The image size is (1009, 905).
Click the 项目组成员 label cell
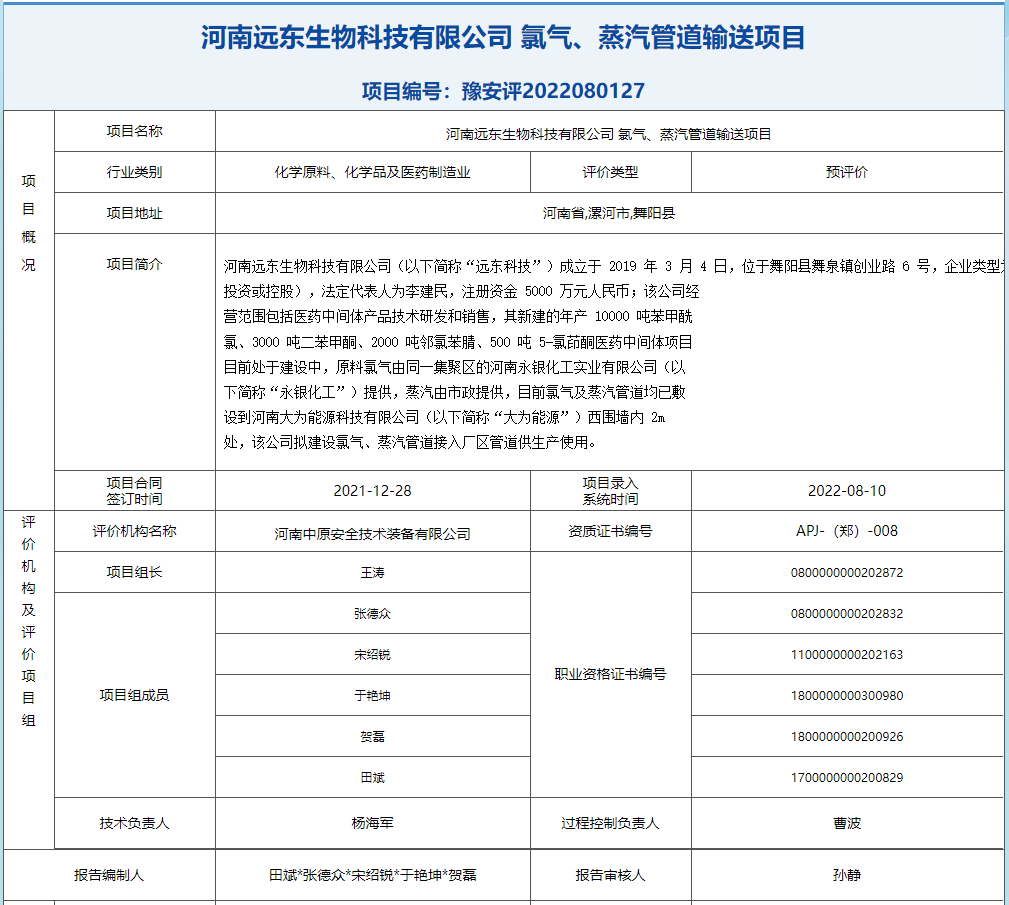[134, 695]
